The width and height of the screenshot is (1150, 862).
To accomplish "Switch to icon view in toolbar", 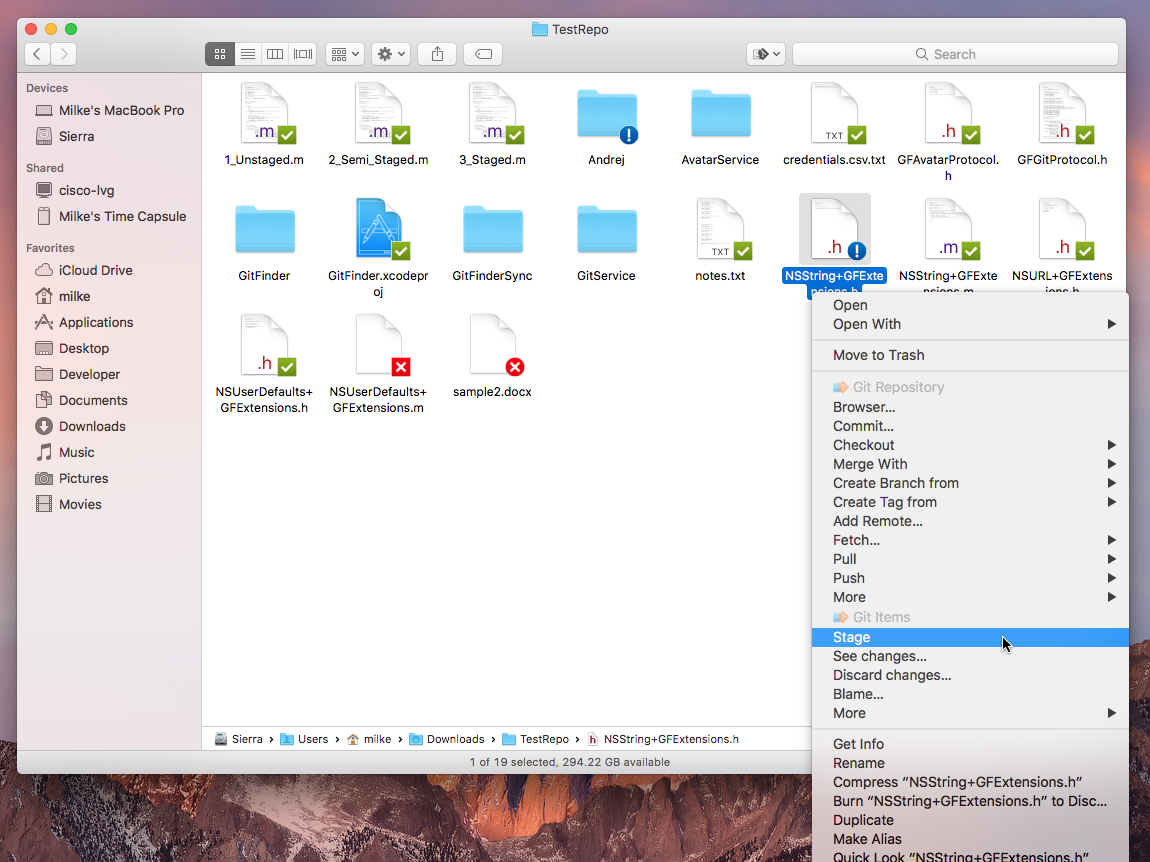I will pyautogui.click(x=220, y=54).
